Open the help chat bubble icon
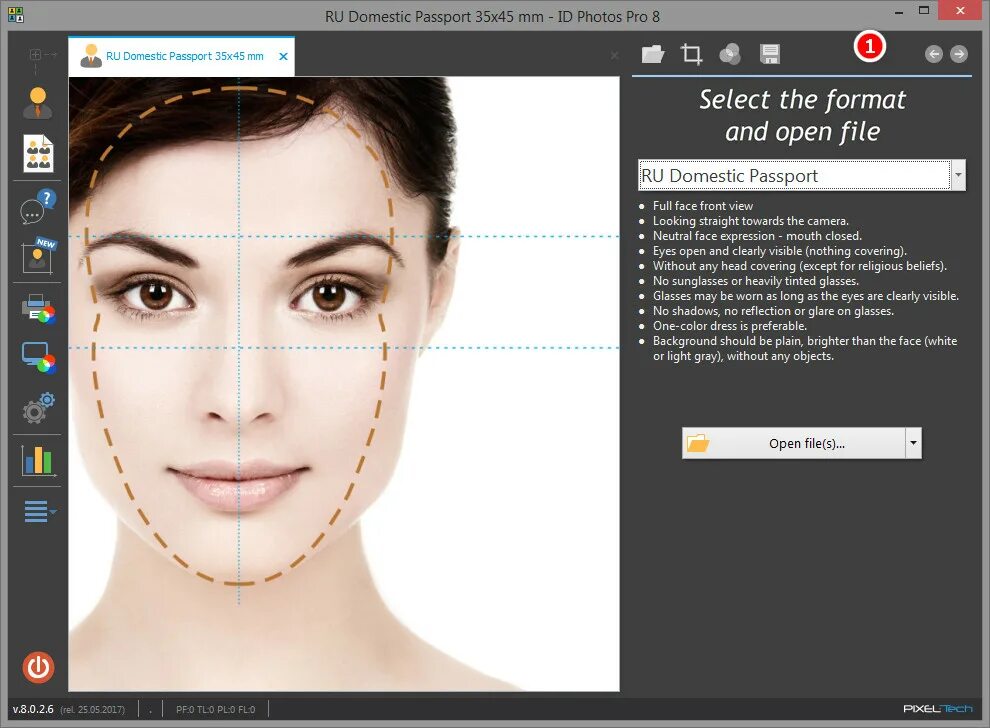990x728 pixels. pyautogui.click(x=38, y=206)
